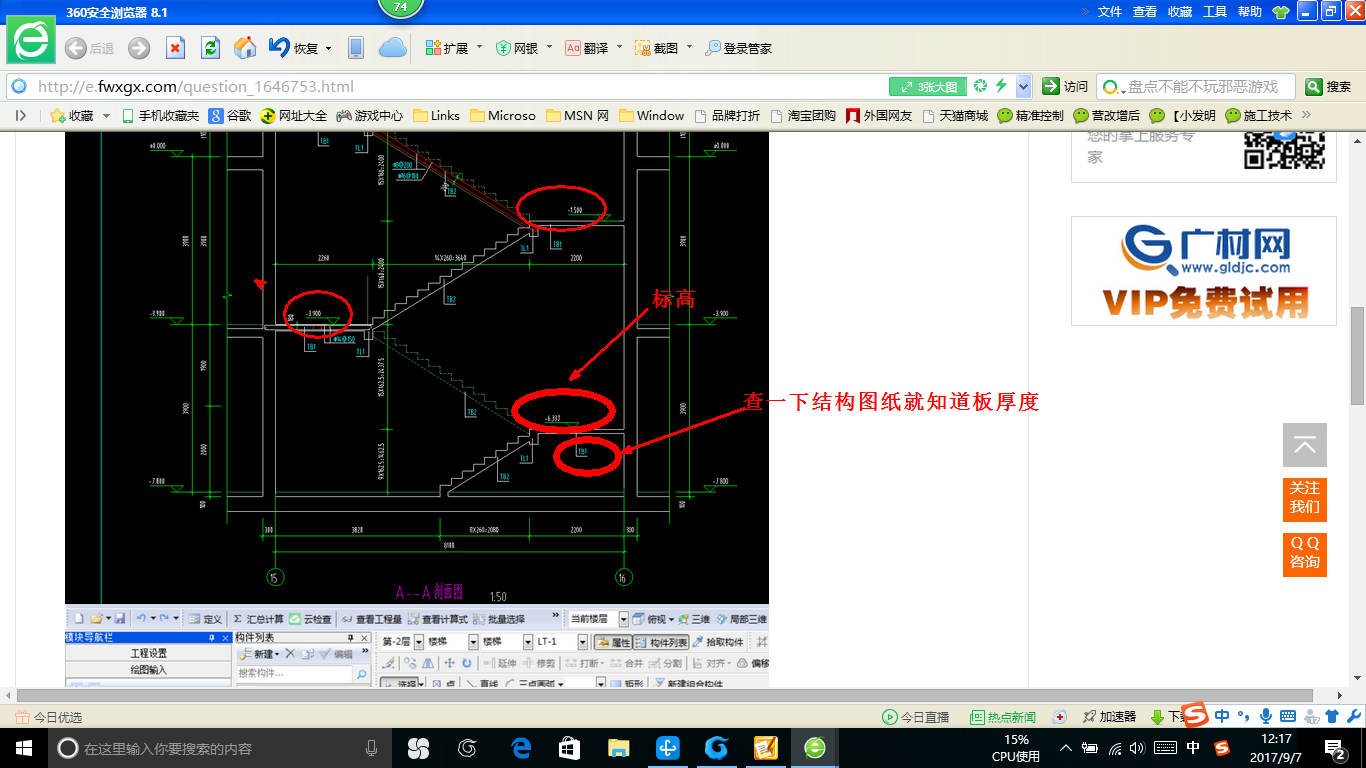Click the Windows taskbar search box
The height and width of the screenshot is (768, 1366).
click(219, 747)
